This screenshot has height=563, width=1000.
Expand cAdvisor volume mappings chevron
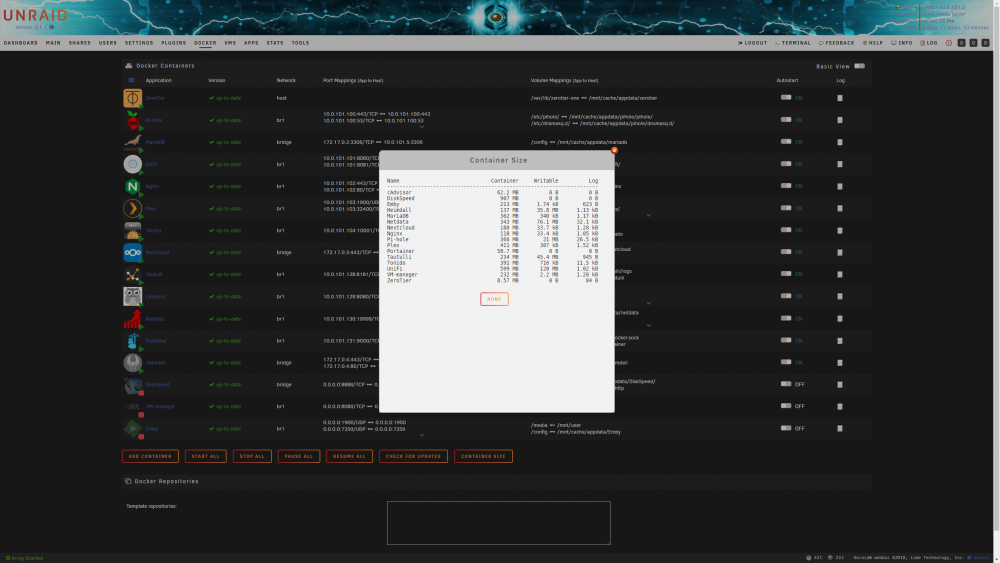(x=649, y=303)
